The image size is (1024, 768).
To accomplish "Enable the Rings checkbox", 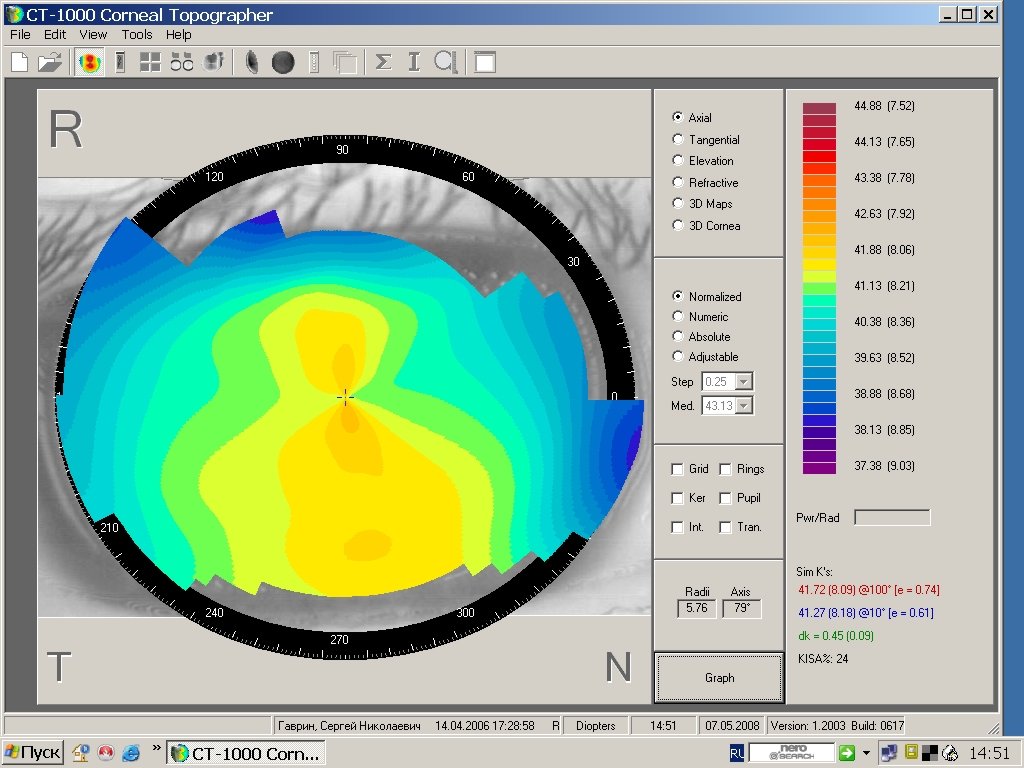I will click(725, 469).
